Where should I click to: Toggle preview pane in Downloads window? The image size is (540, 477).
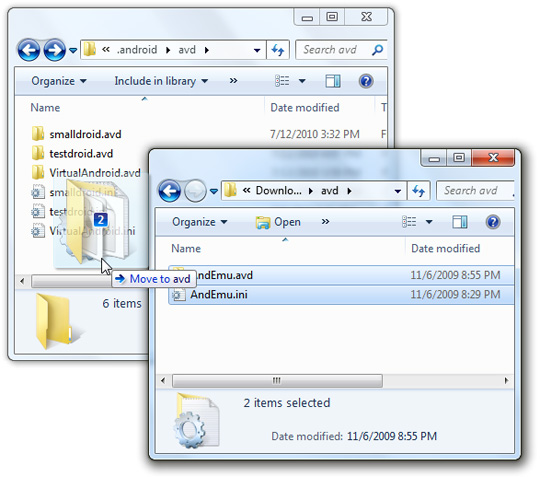460,222
